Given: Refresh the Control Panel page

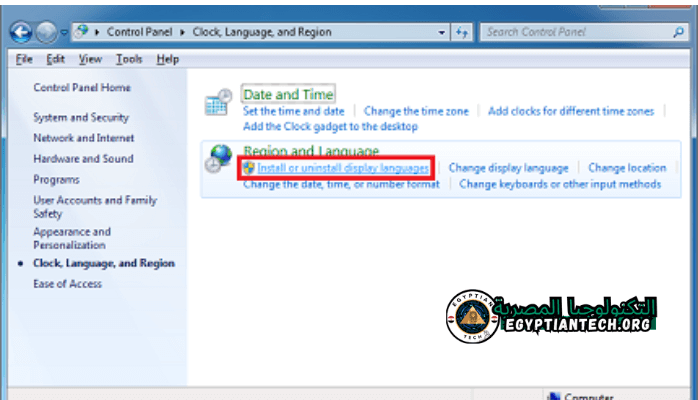Looking at the screenshot, I should 462,32.
